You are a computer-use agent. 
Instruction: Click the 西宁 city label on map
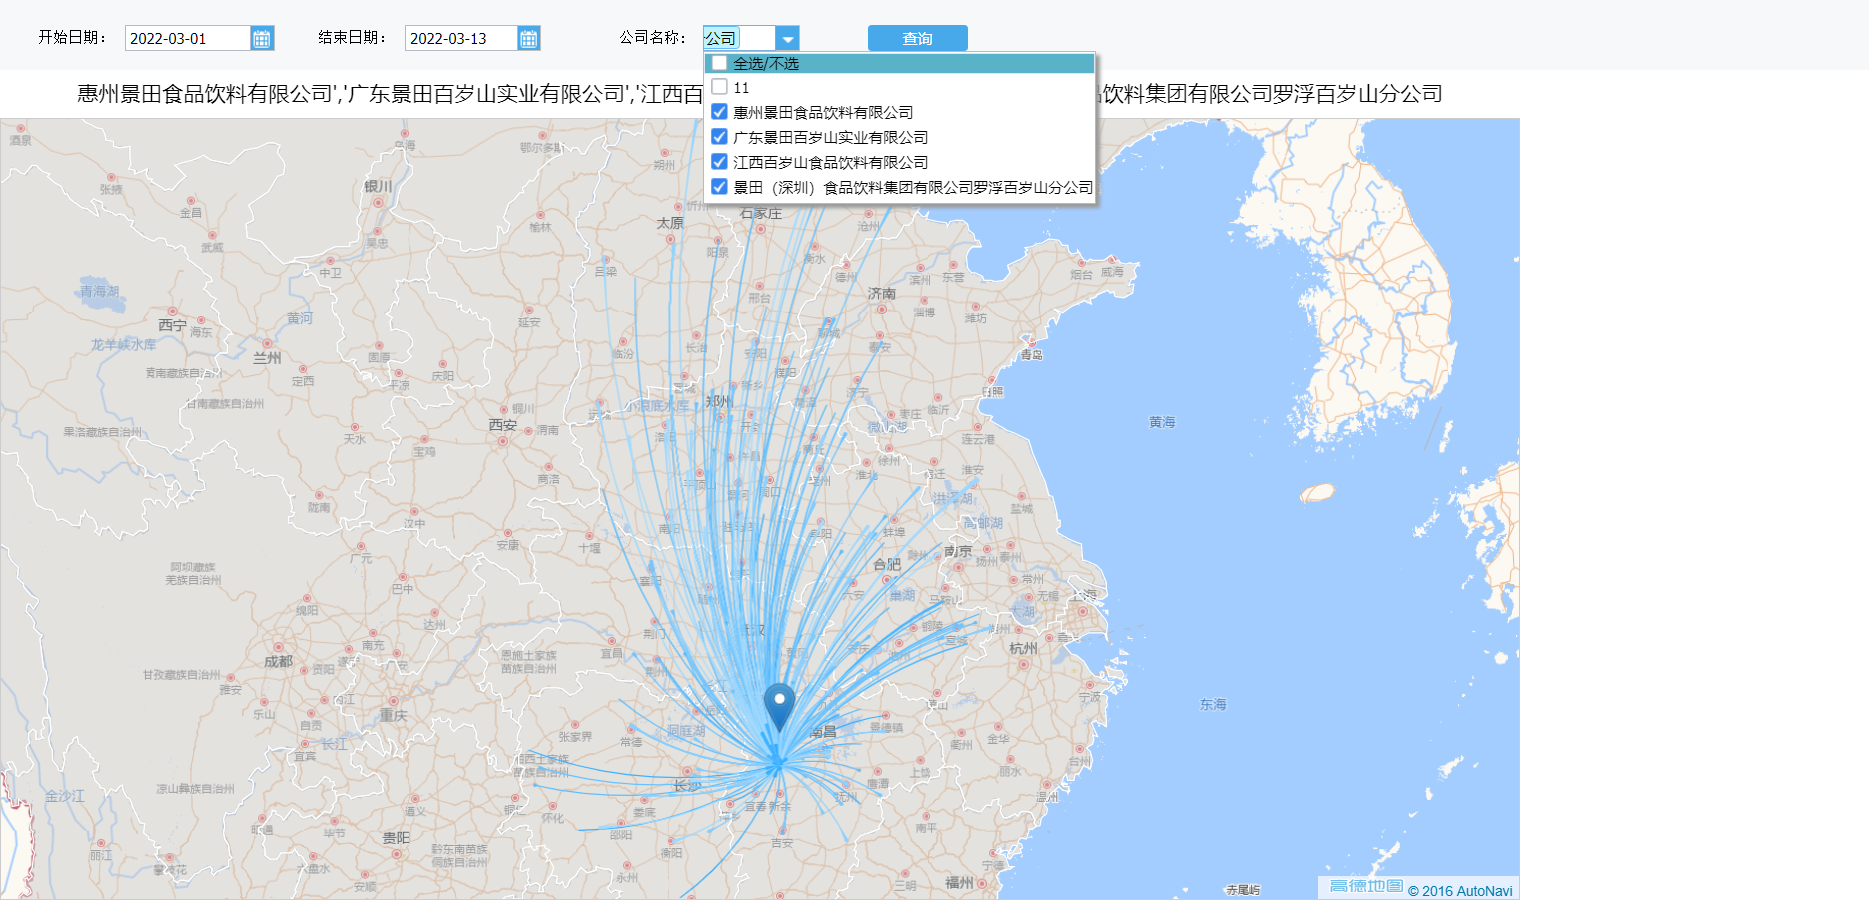[172, 325]
